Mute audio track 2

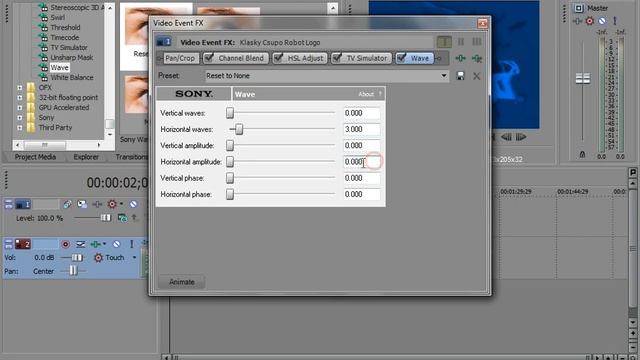pyautogui.click(x=116, y=244)
